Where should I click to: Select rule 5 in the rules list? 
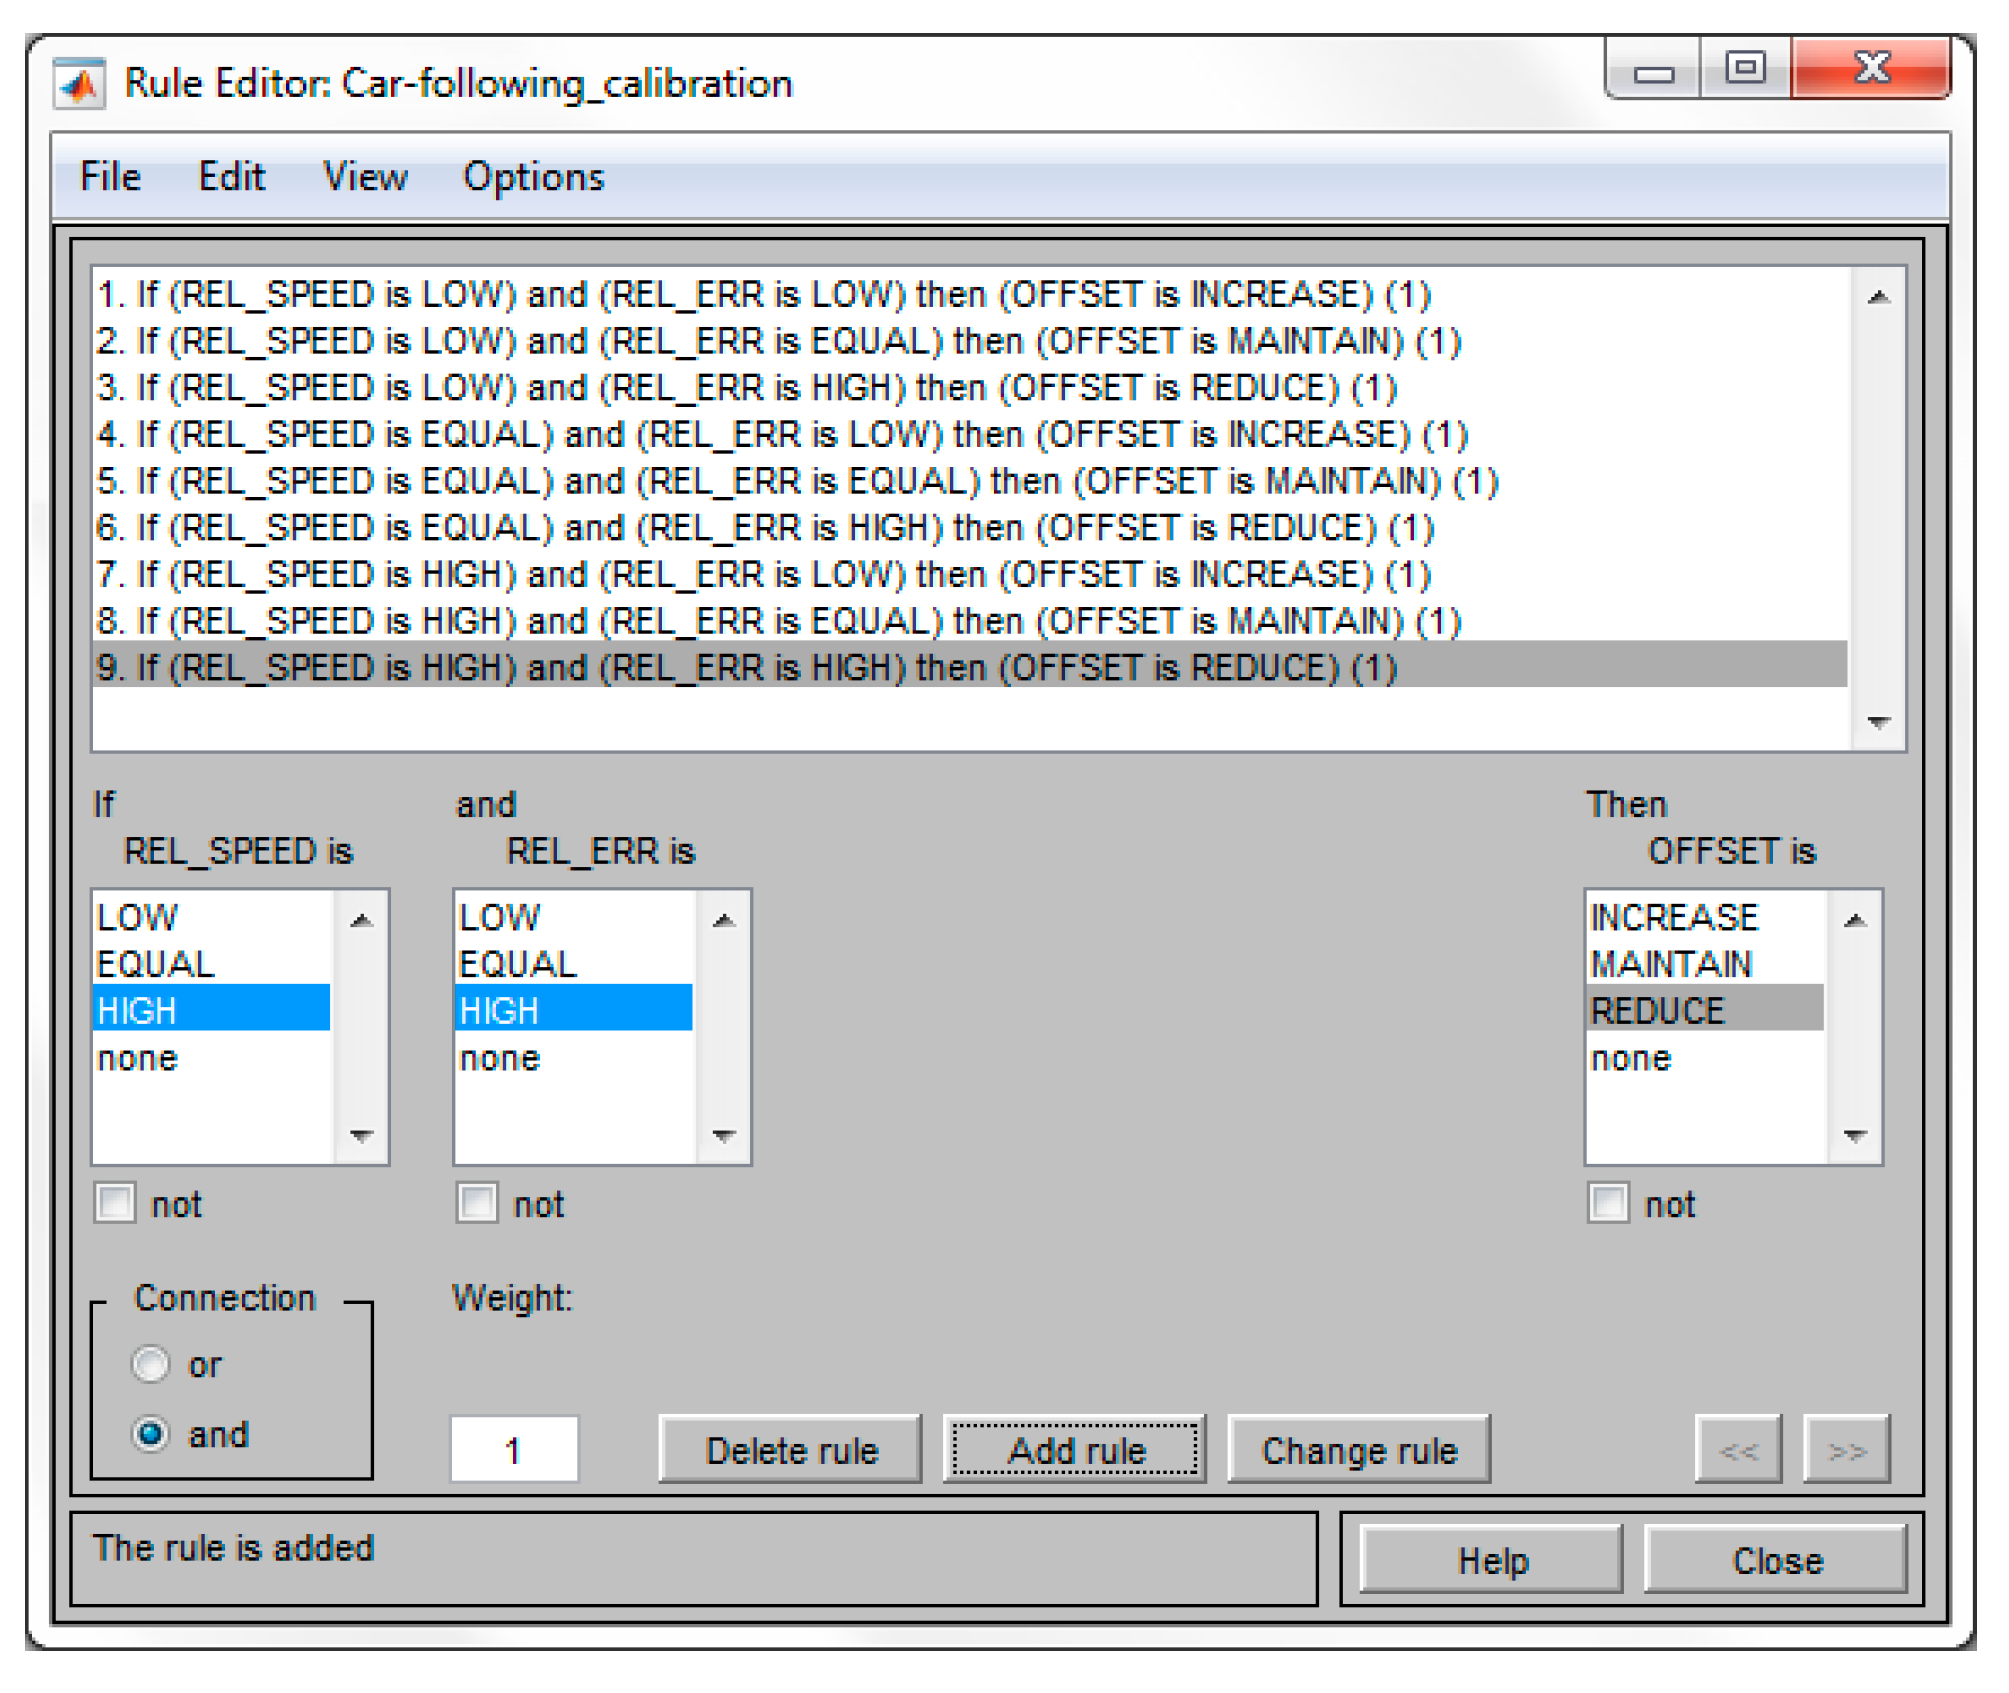(x=796, y=481)
